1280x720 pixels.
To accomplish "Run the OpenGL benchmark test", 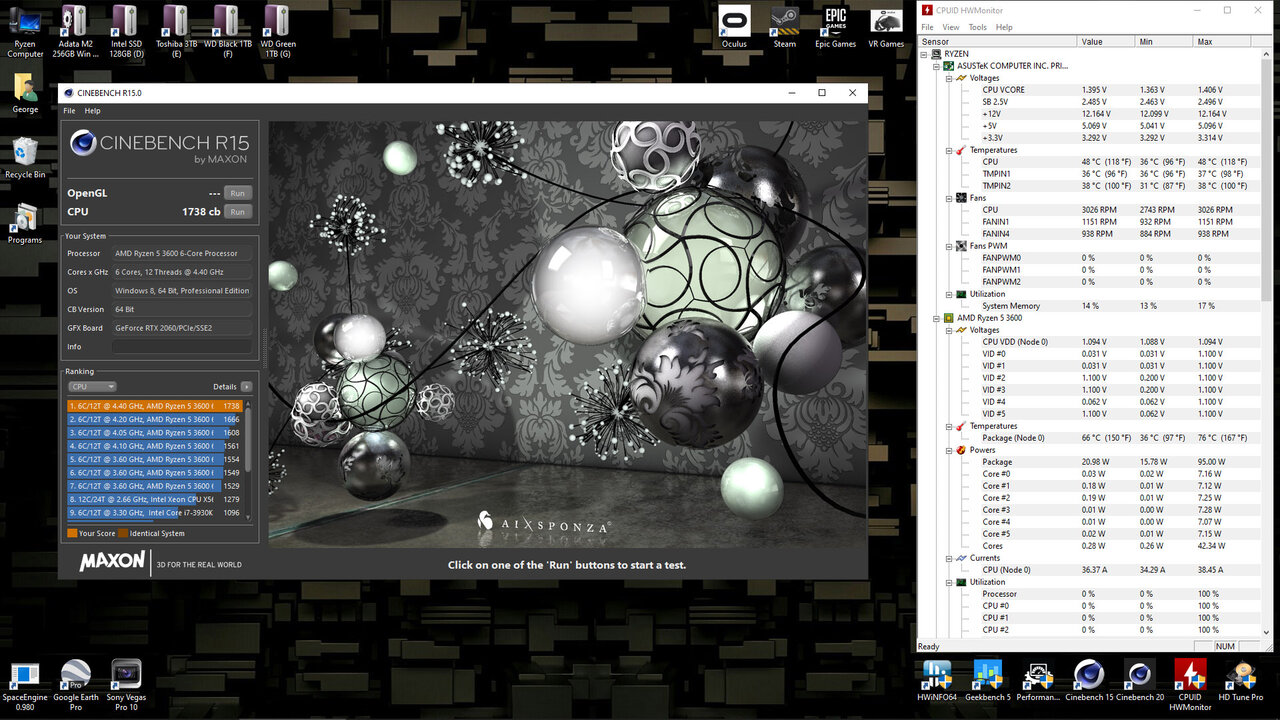I will tap(237, 193).
